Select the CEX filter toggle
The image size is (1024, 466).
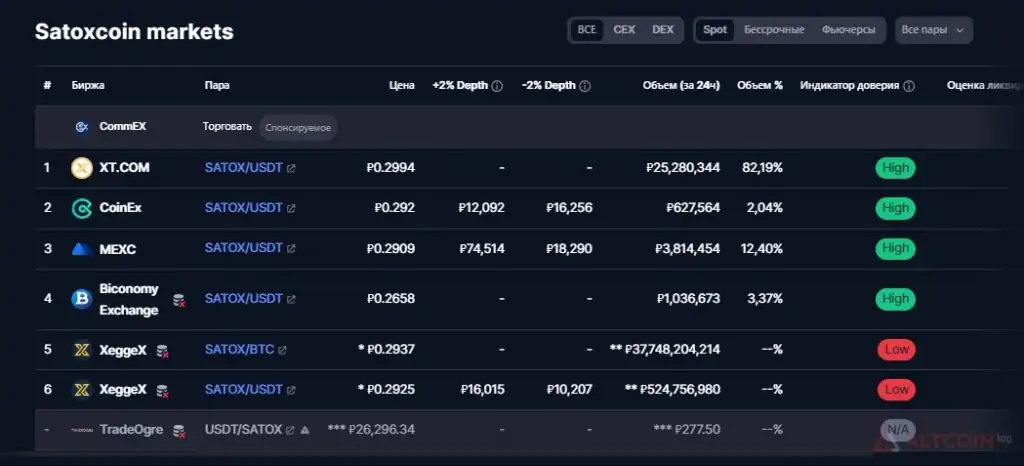click(x=624, y=30)
